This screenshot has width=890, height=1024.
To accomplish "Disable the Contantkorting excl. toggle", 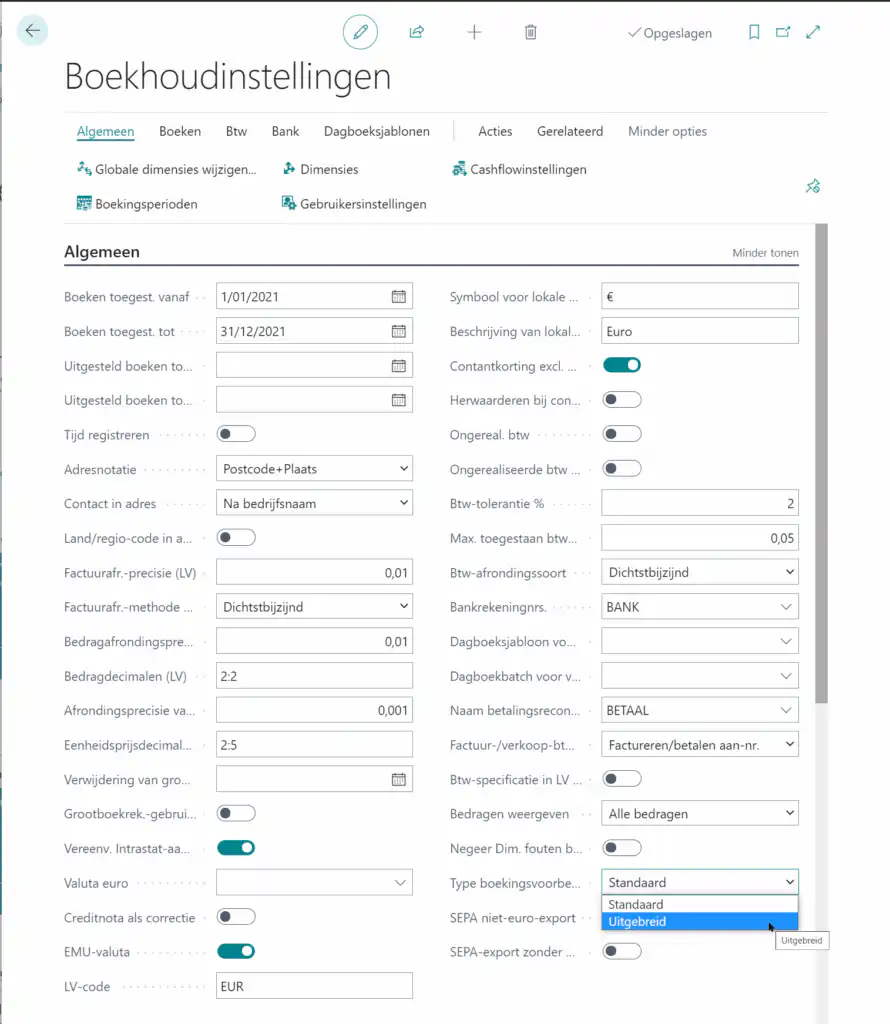I will click(x=621, y=365).
